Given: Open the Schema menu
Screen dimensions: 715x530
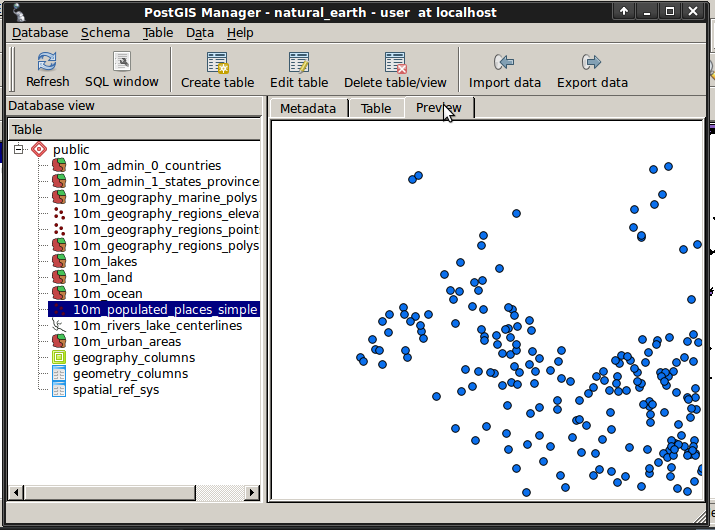Looking at the screenshot, I should click(x=105, y=33).
